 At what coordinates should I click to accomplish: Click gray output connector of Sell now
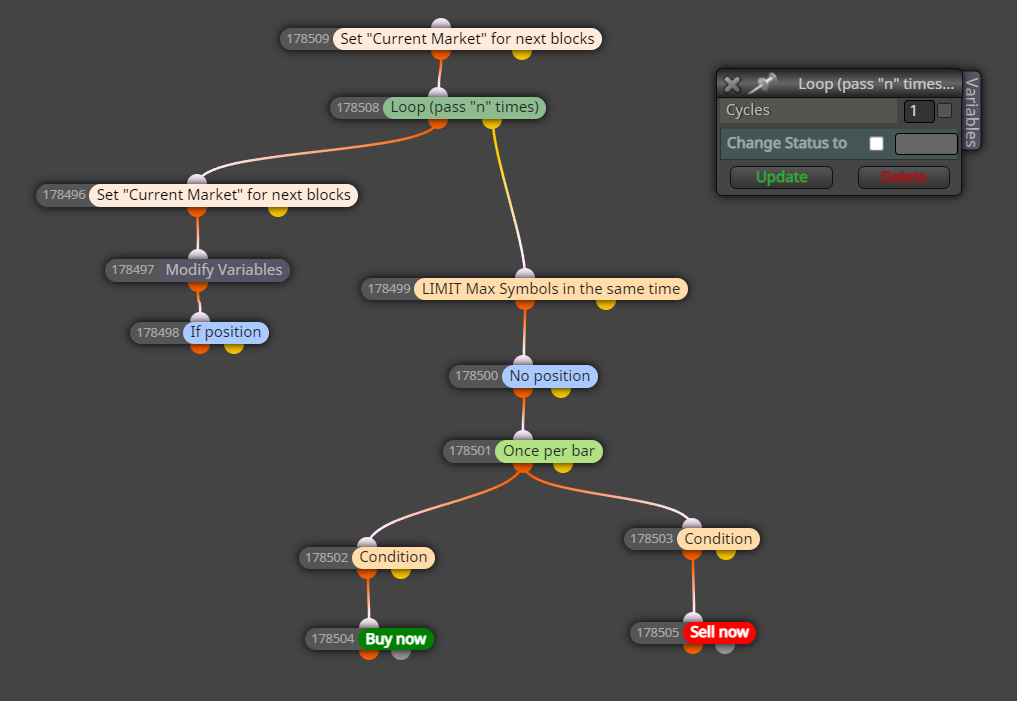pyautogui.click(x=724, y=647)
